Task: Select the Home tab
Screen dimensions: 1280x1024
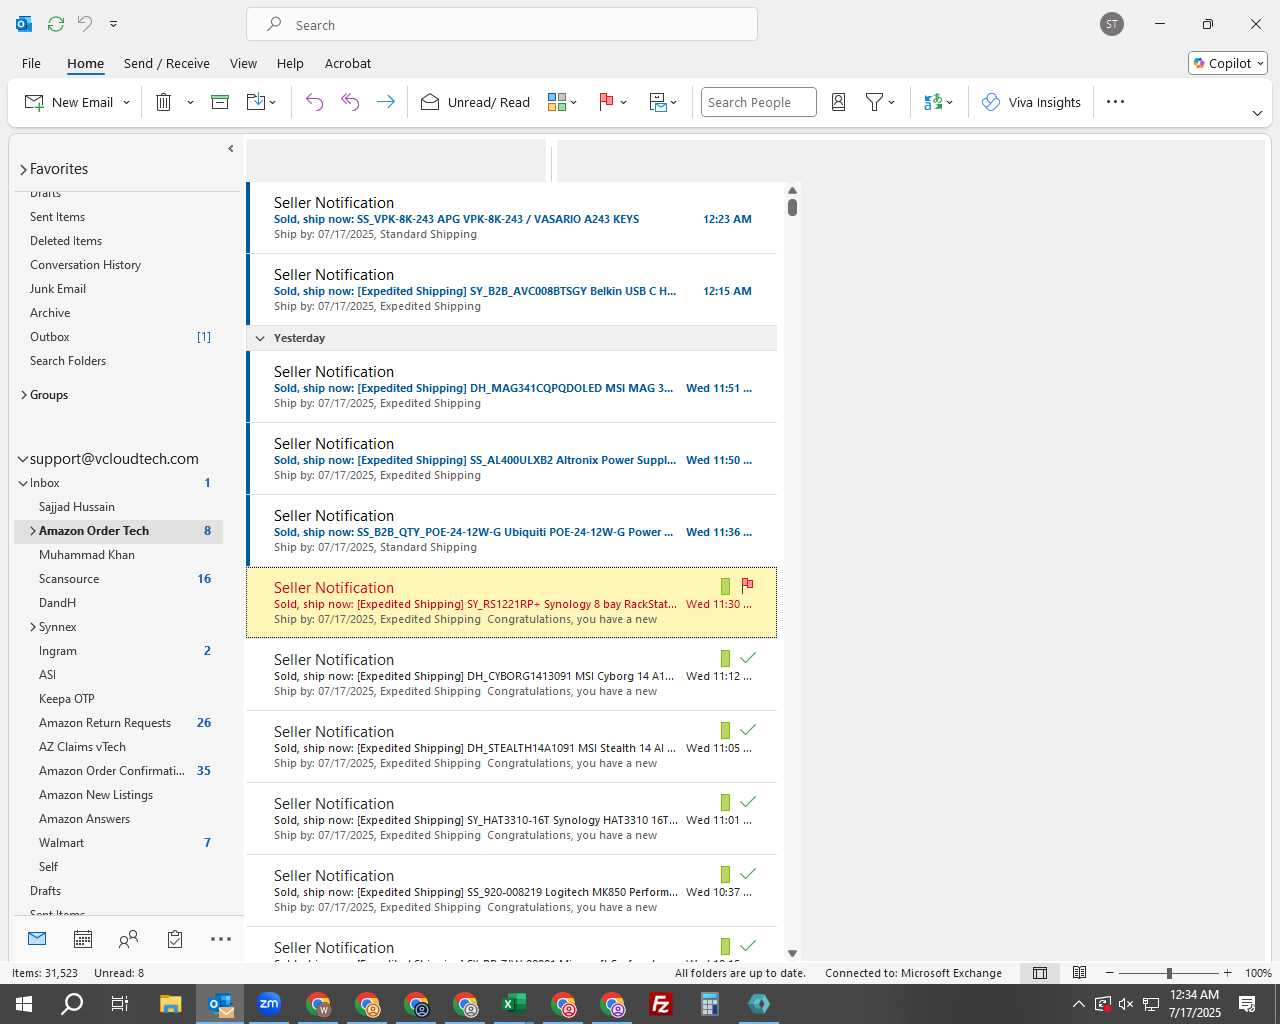Action: coord(85,63)
